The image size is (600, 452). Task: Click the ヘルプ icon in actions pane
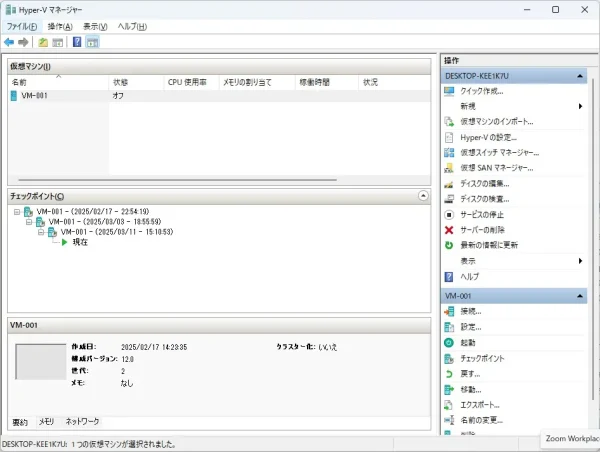point(449,276)
